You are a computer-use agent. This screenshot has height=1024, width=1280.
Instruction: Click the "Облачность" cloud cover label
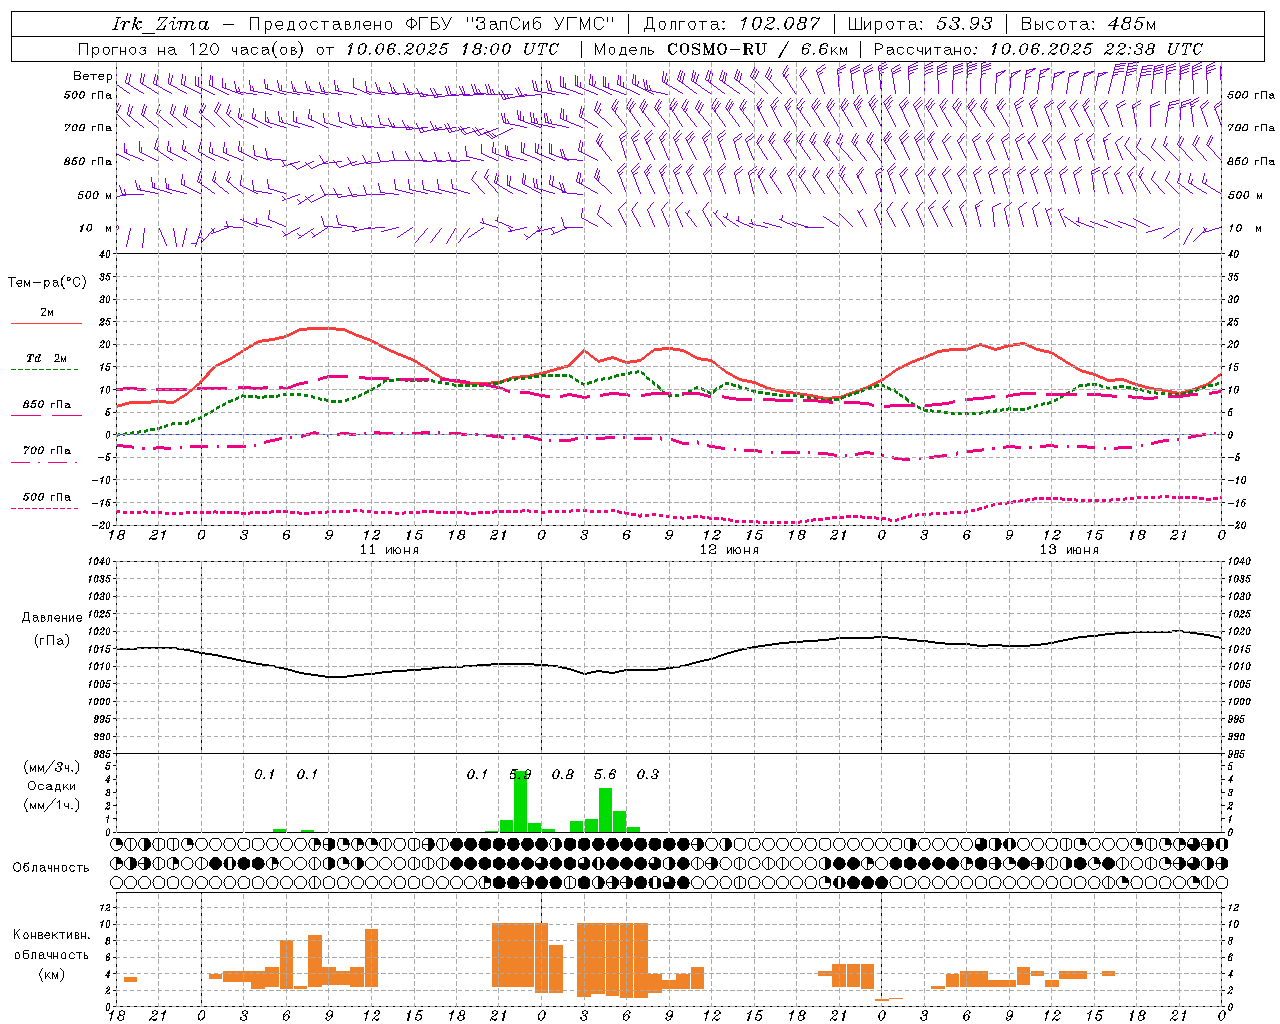point(51,868)
